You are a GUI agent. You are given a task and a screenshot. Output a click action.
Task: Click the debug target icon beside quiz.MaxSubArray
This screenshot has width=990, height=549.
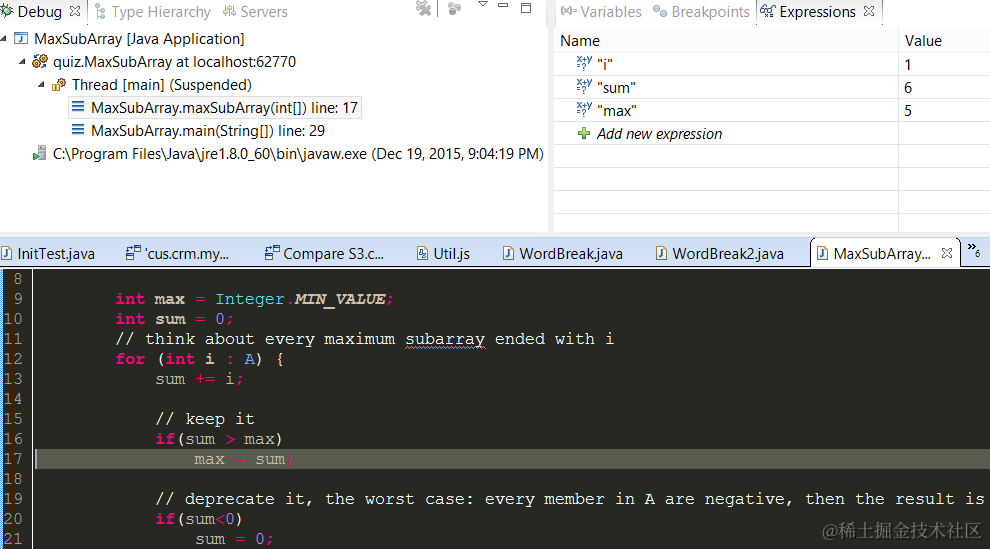[x=40, y=61]
